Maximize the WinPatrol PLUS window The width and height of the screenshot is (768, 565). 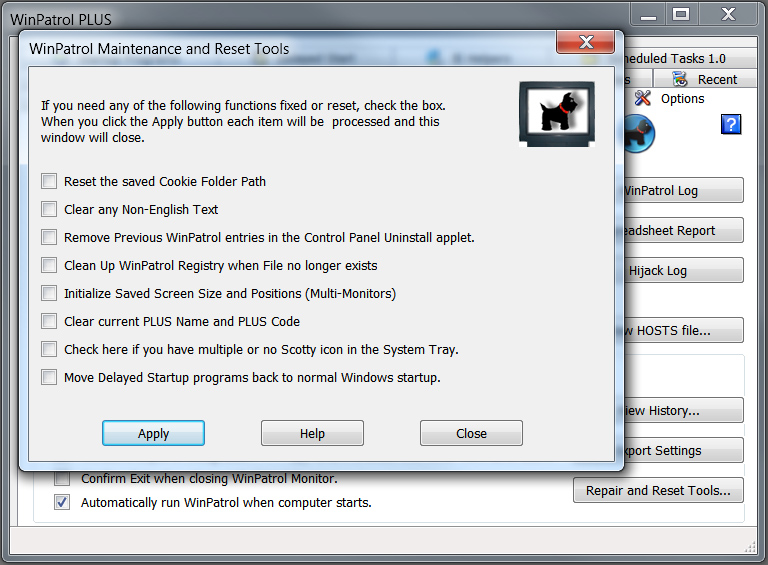[681, 14]
